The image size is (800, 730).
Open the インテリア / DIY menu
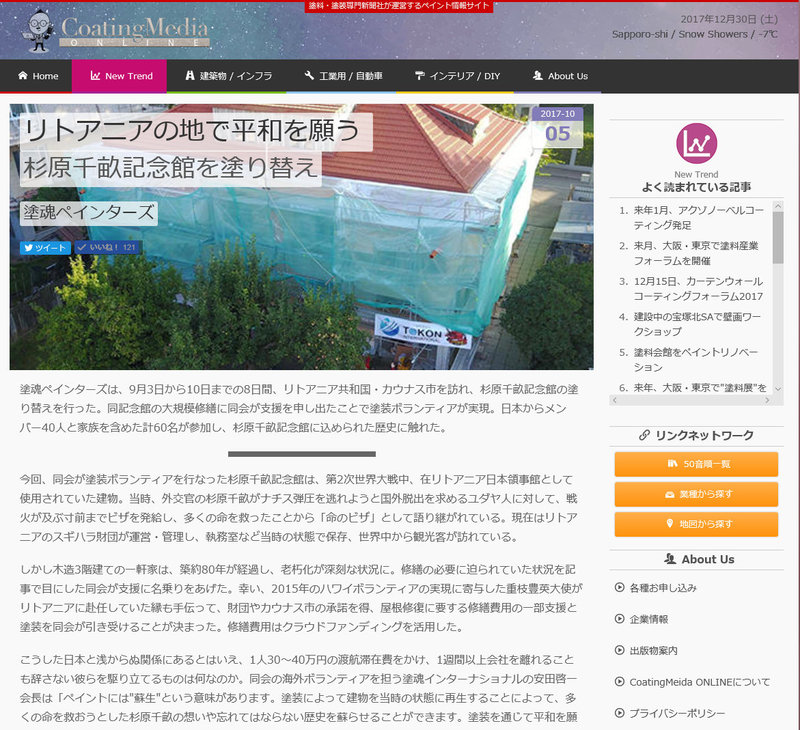click(457, 76)
